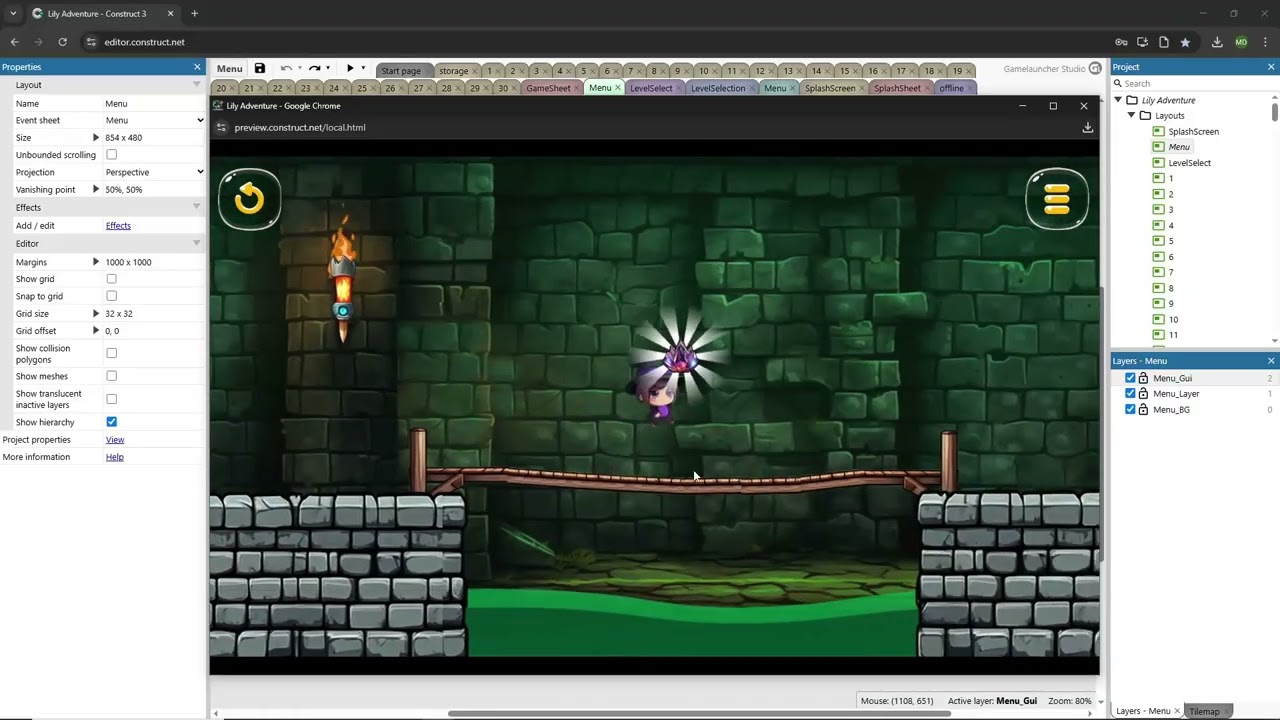
Task: Hide the Menu_BG layer via its checkbox
Action: point(1130,409)
